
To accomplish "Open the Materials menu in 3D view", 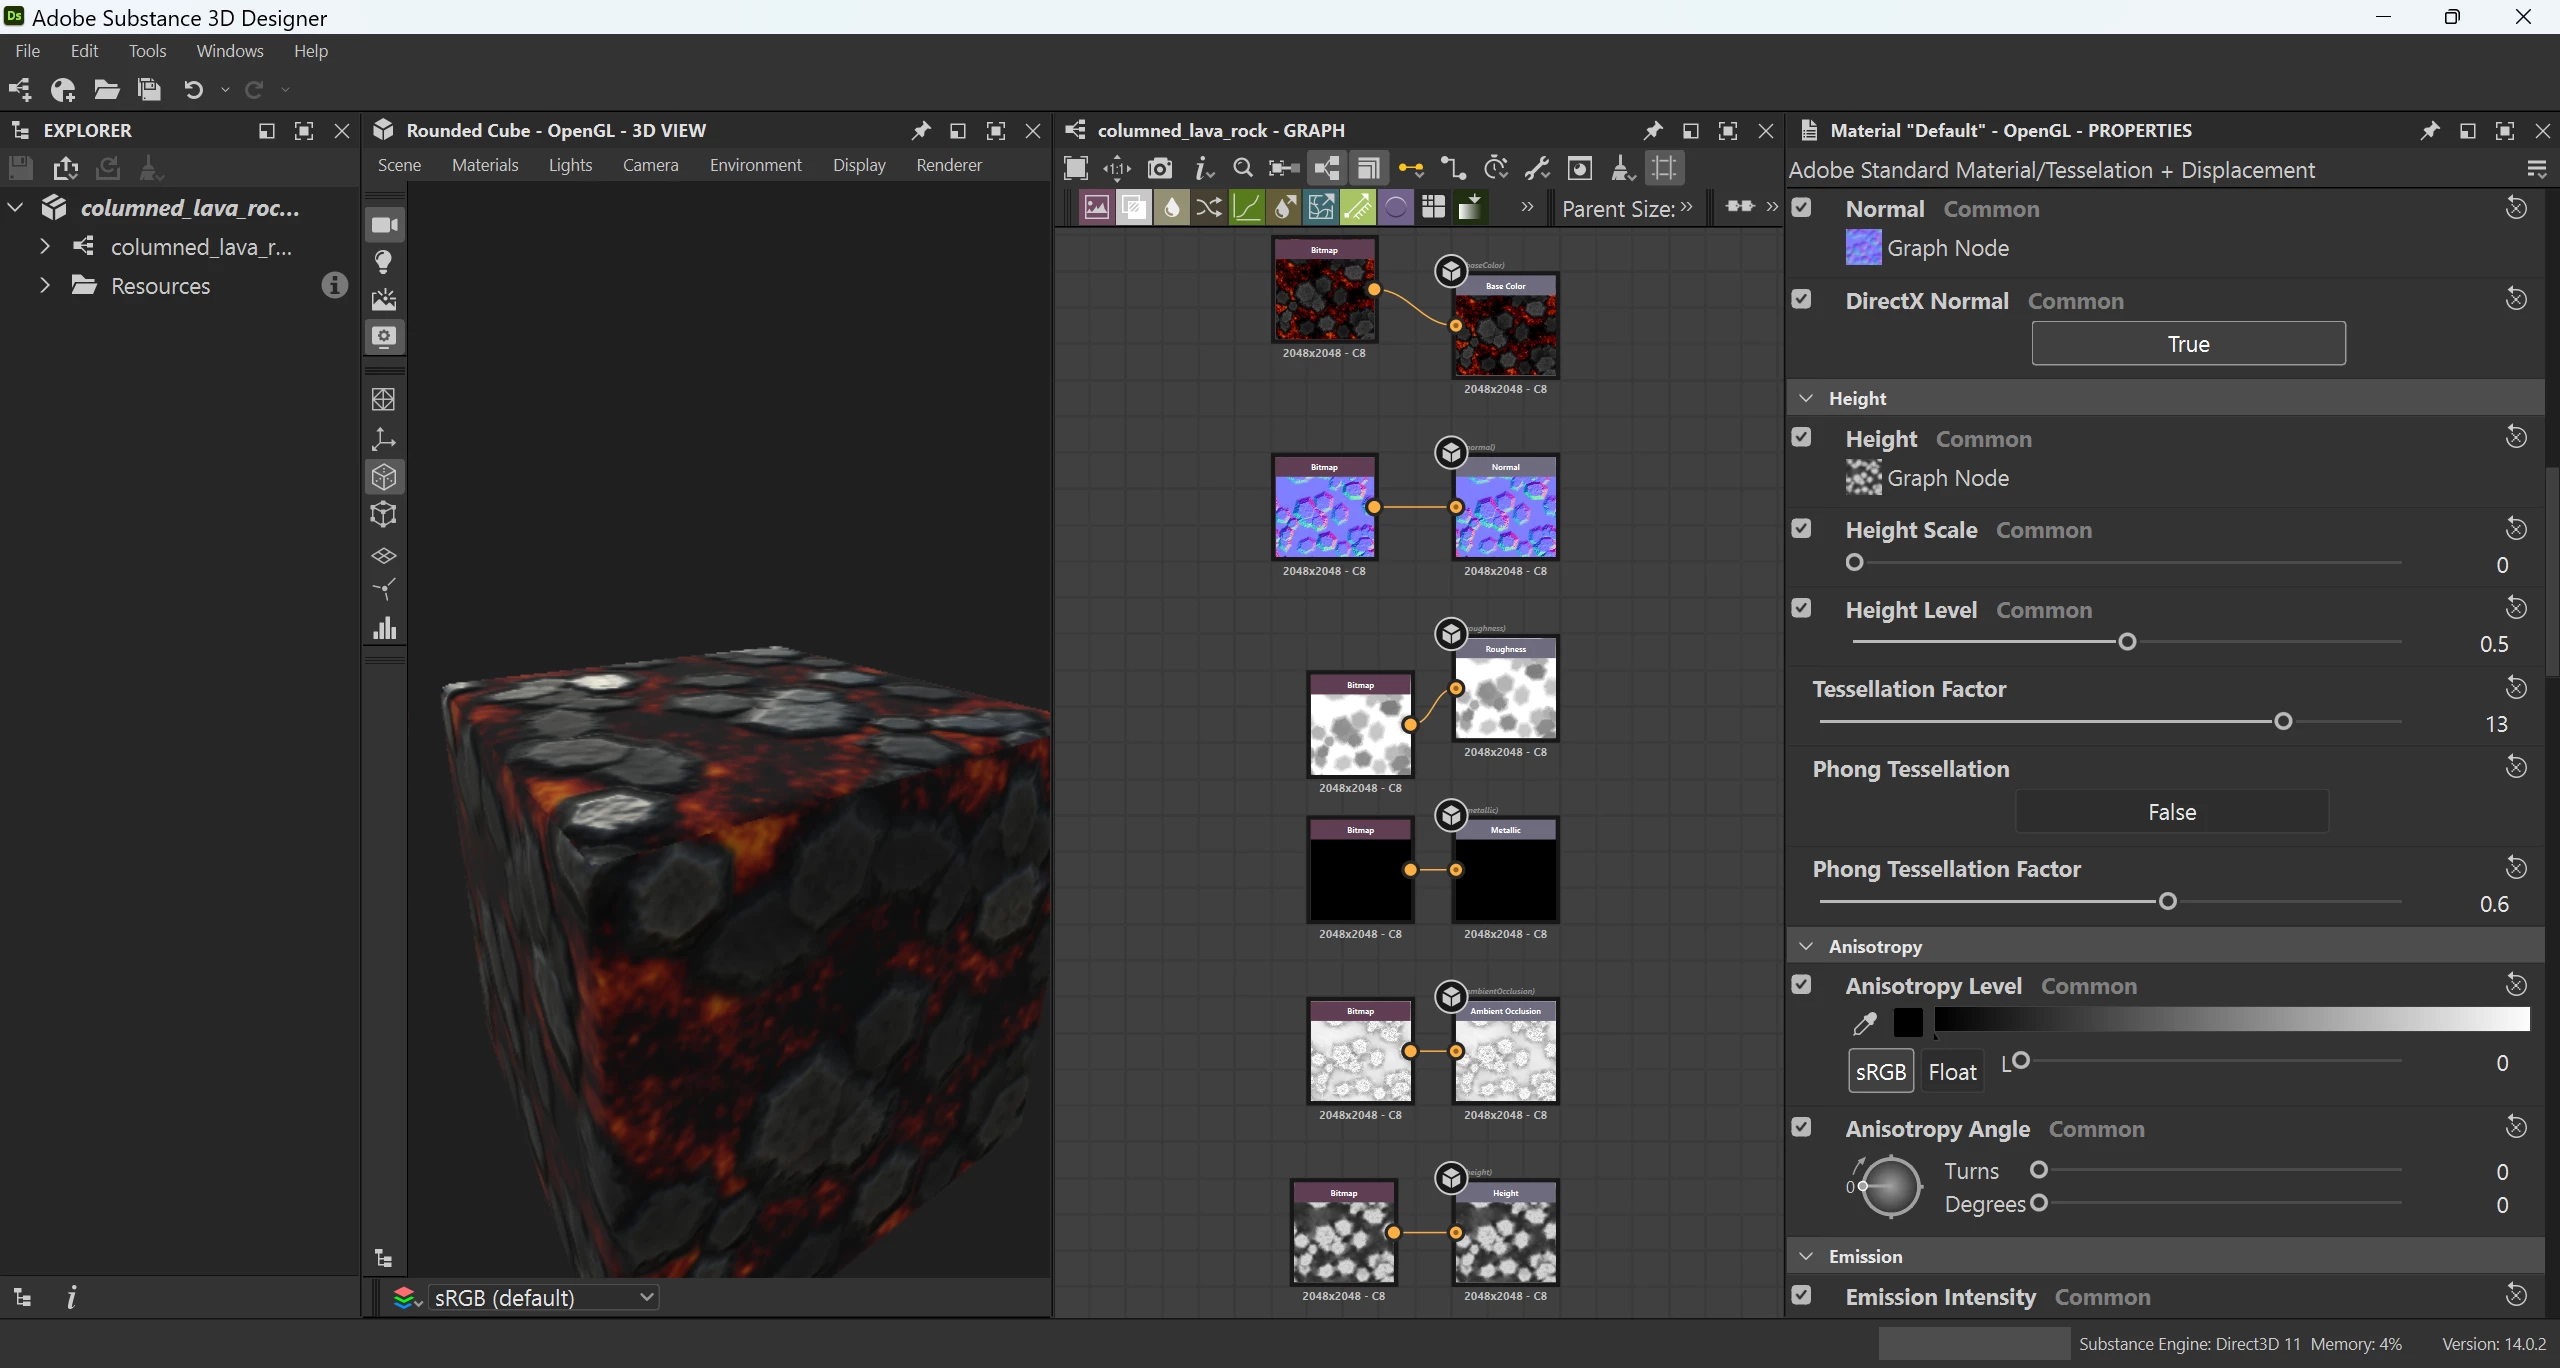I will (485, 165).
